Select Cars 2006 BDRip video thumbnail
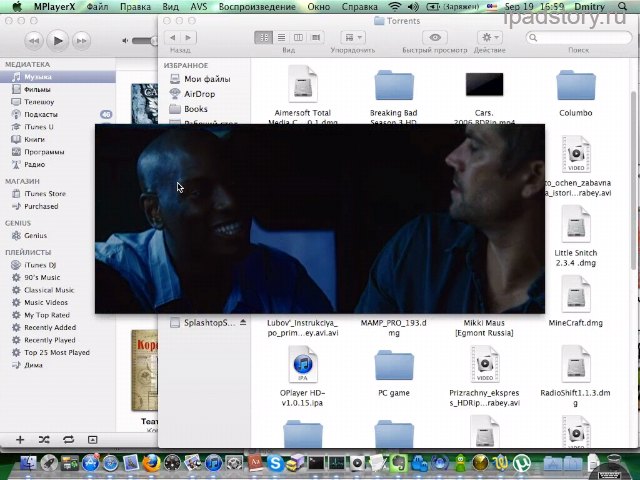Viewport: 640px width, 480px height. [x=484, y=84]
